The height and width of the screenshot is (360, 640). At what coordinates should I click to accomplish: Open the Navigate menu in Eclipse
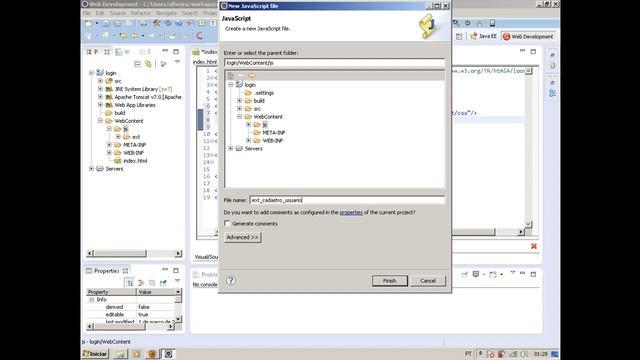click(166, 13)
